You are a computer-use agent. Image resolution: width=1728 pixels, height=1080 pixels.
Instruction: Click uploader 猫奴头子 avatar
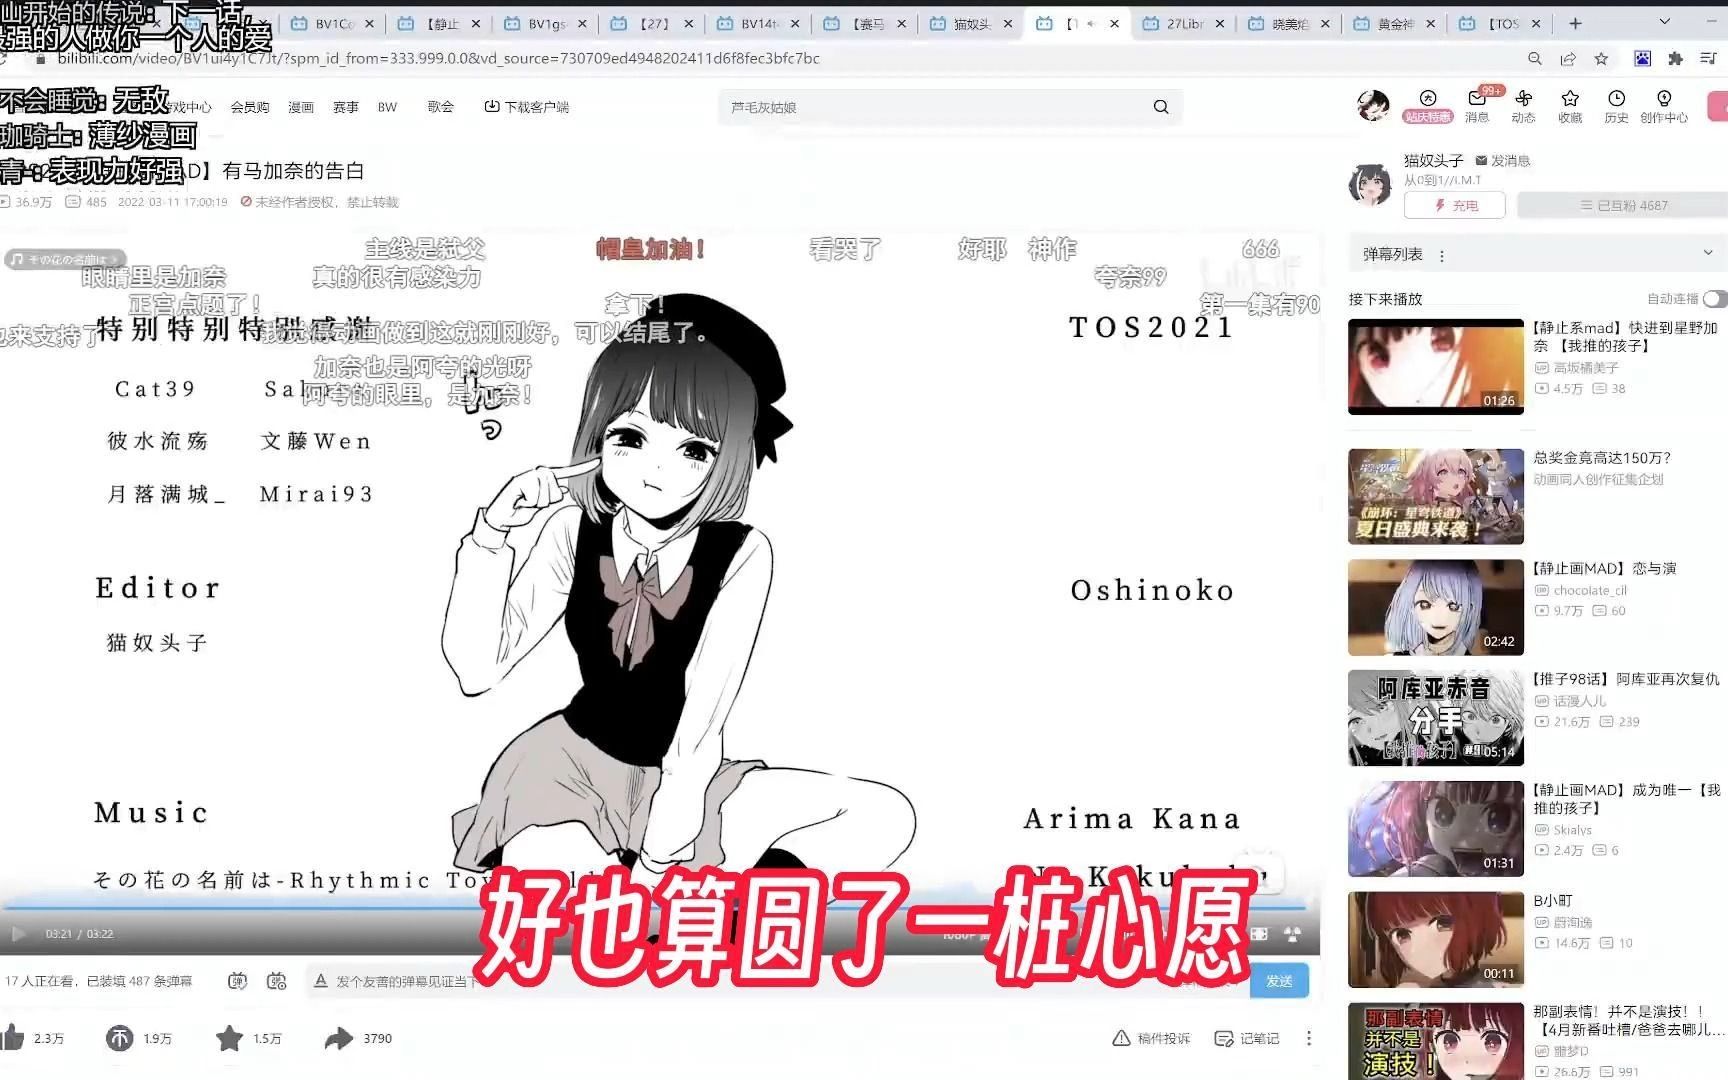coord(1370,185)
